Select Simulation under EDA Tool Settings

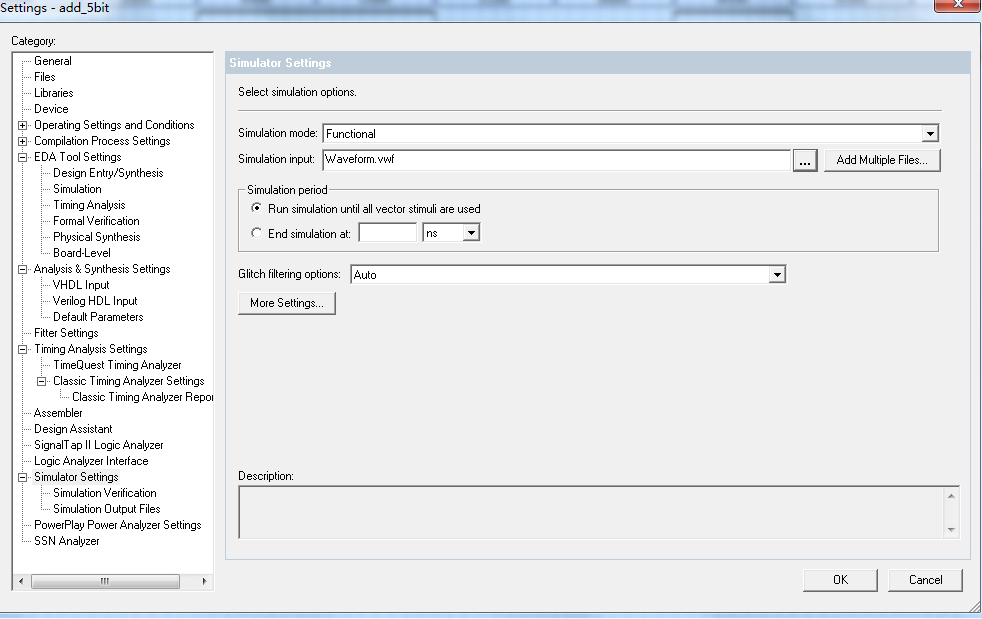(x=77, y=189)
